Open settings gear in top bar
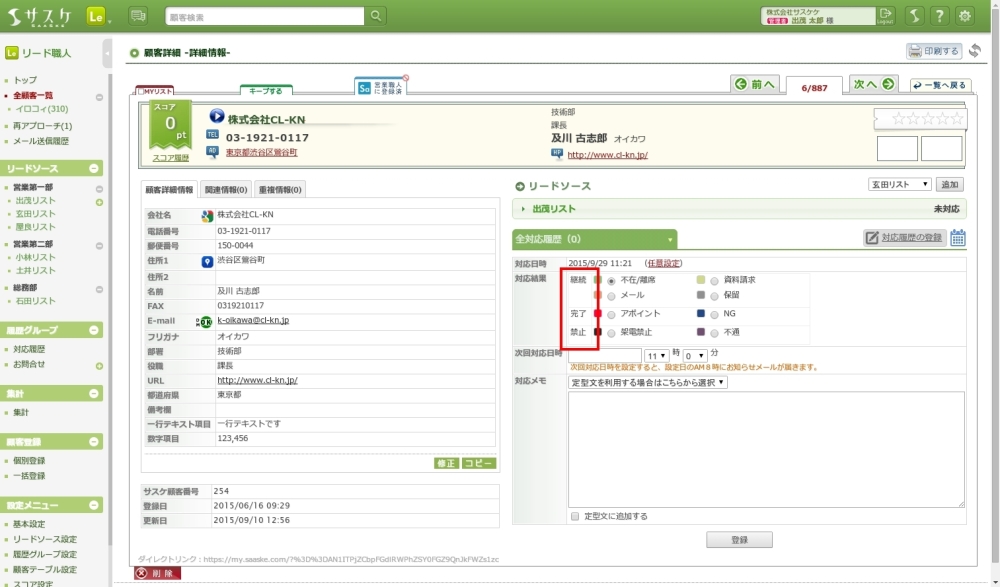 tap(964, 16)
